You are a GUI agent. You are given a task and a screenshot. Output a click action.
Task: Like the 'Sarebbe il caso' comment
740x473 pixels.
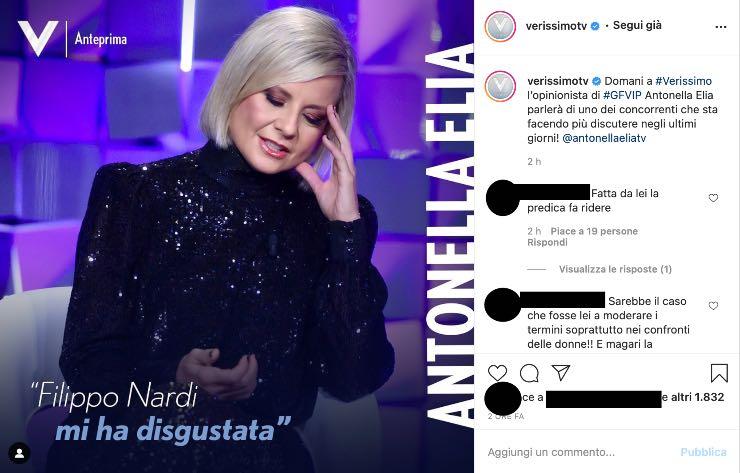pyautogui.click(x=713, y=306)
